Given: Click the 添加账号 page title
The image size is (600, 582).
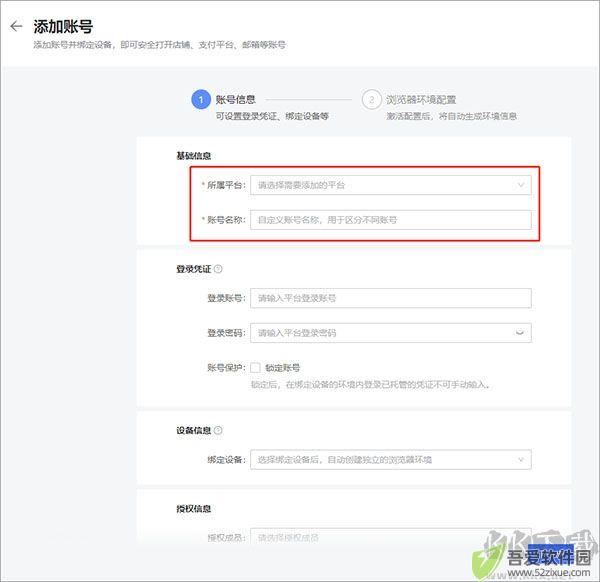Looking at the screenshot, I should pyautogui.click(x=63, y=26).
